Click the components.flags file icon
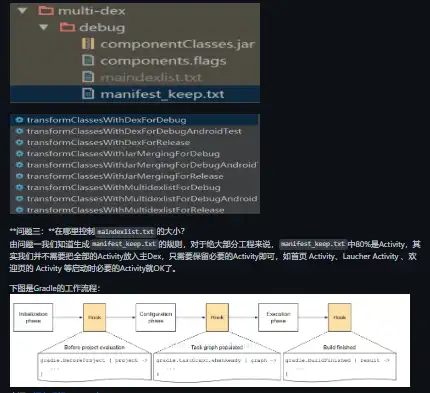Image resolution: width=430 pixels, height=393 pixels. tap(88, 60)
